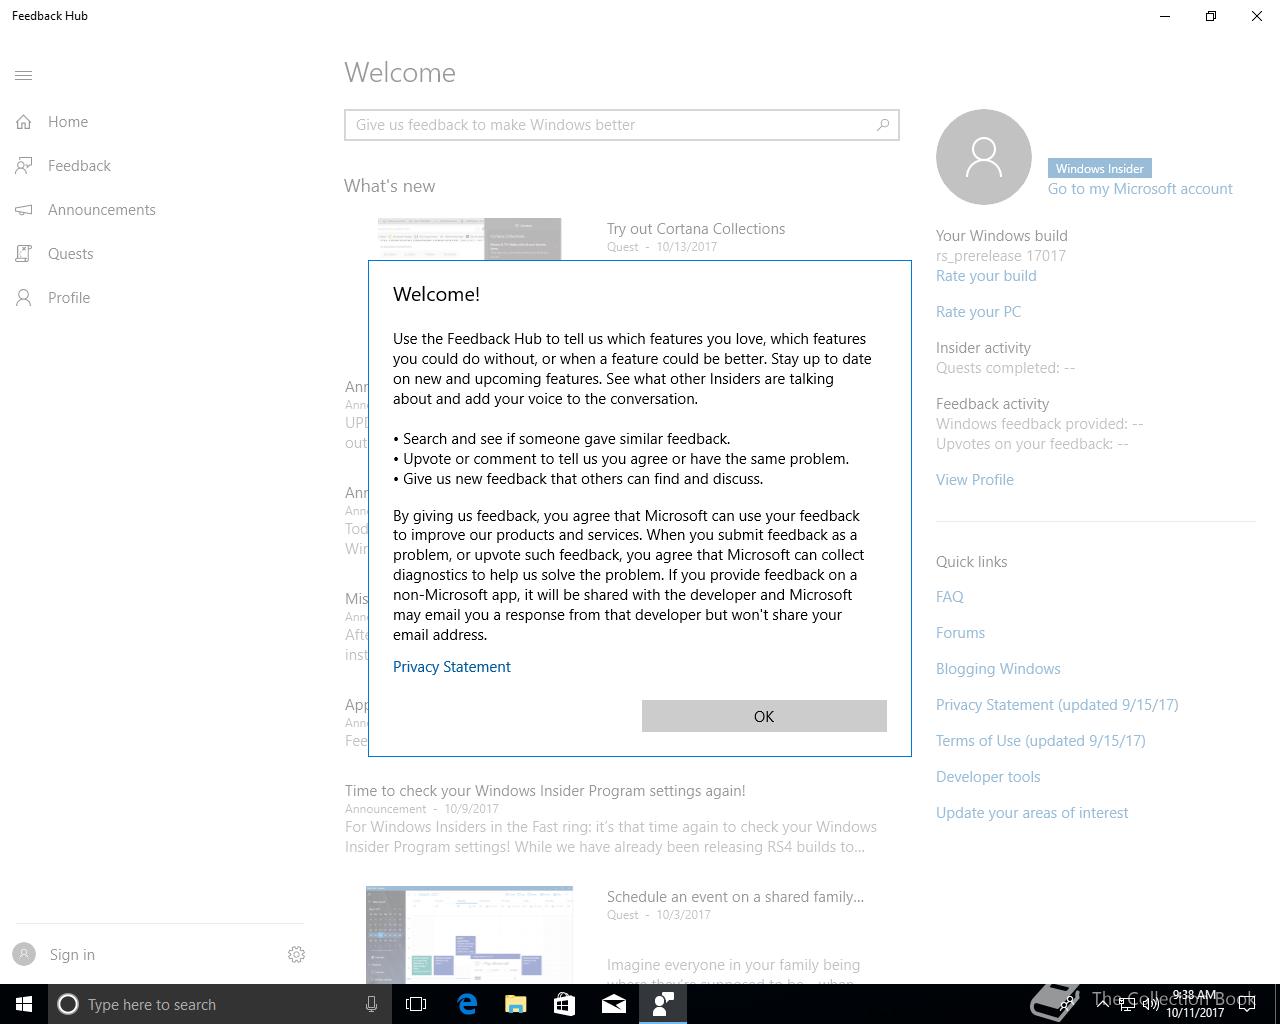The image size is (1280, 1024).
Task: Select Profile in the navigation pane
Action: [x=160, y=298]
